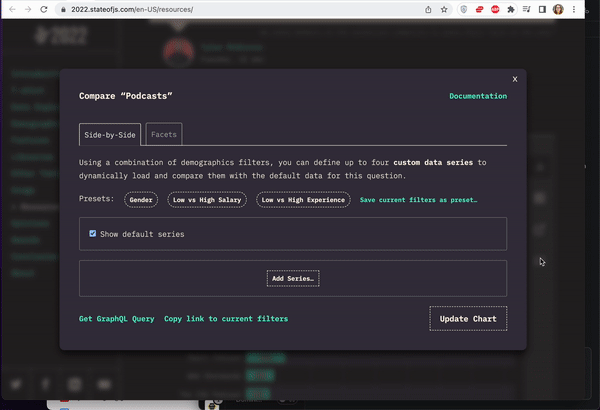Toggle the browser side panel icon

(542, 10)
